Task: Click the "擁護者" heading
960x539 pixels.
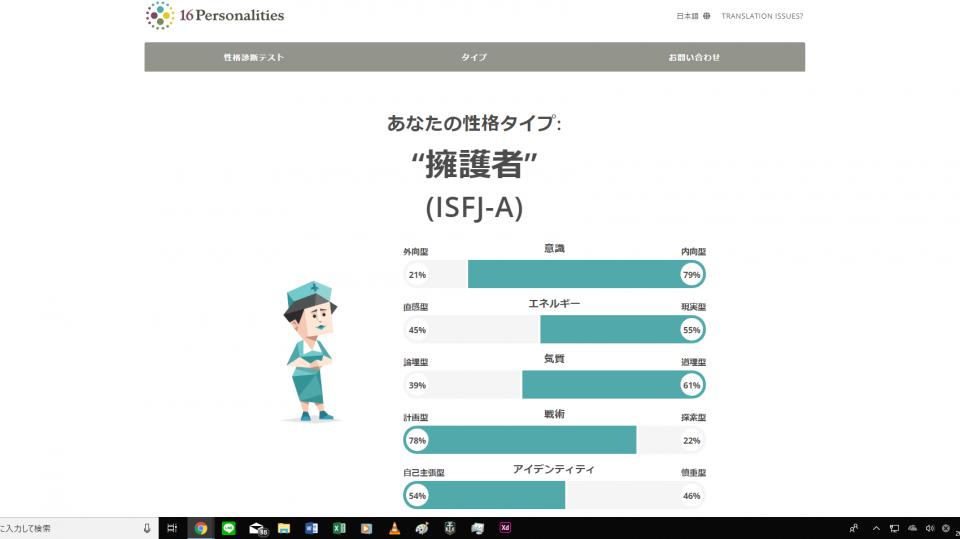Action: (x=474, y=164)
